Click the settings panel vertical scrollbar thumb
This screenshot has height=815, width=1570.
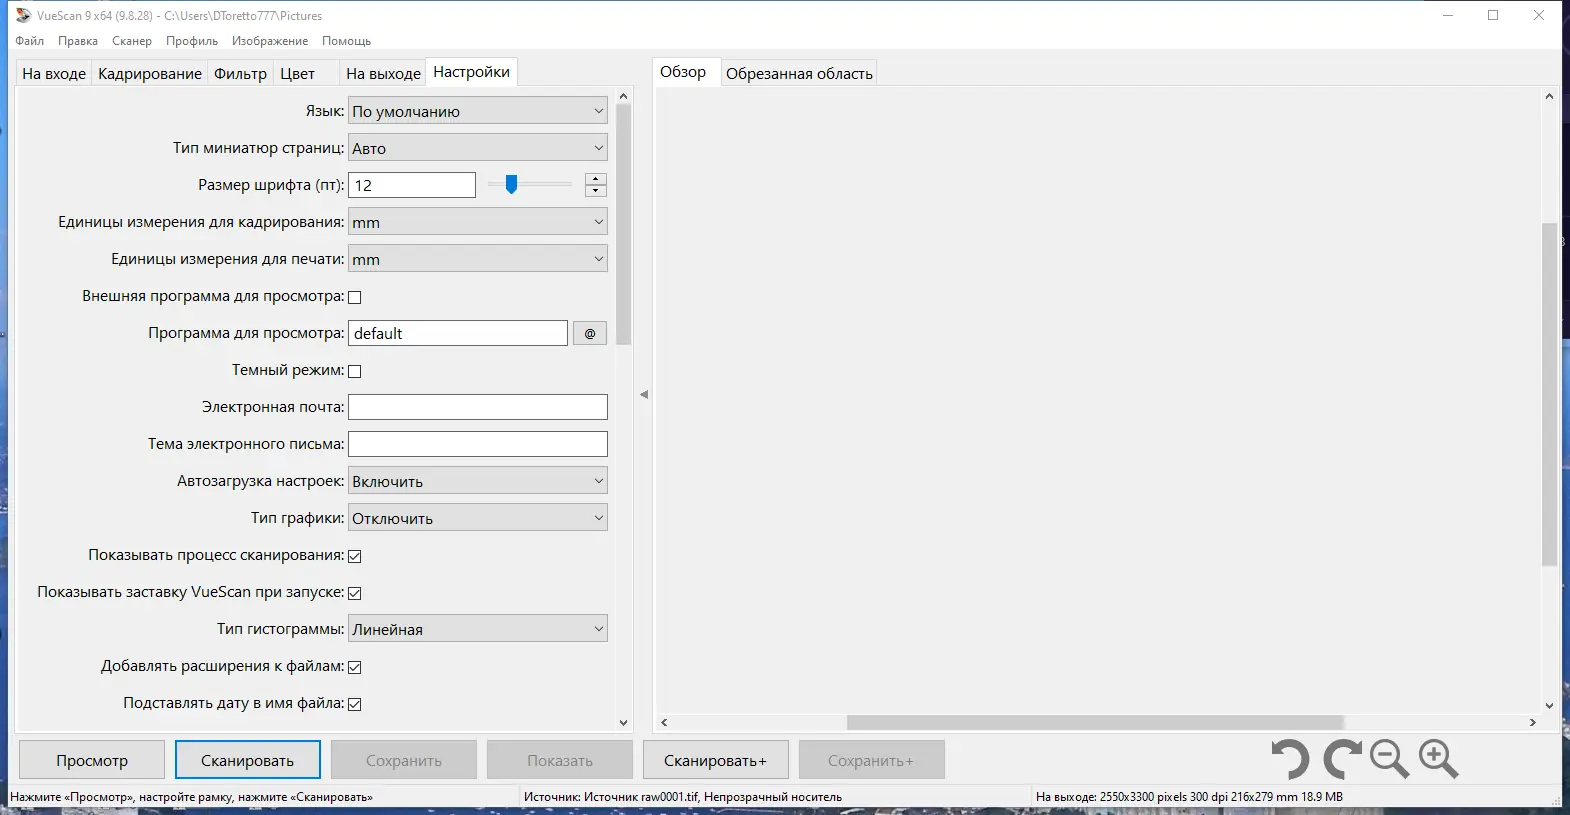(624, 224)
